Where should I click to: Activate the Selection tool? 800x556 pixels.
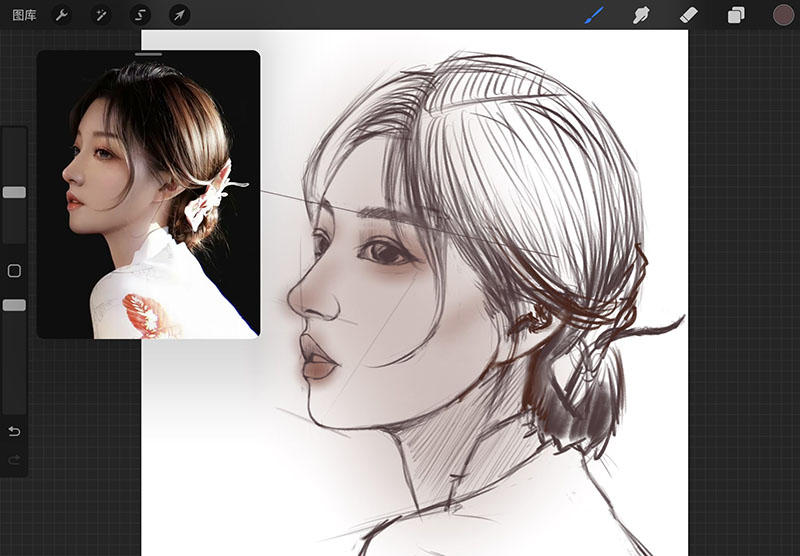tap(140, 15)
